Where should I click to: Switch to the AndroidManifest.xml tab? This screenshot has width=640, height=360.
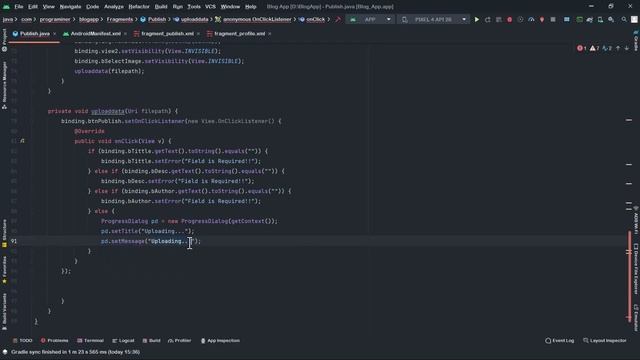pyautogui.click(x=96, y=33)
